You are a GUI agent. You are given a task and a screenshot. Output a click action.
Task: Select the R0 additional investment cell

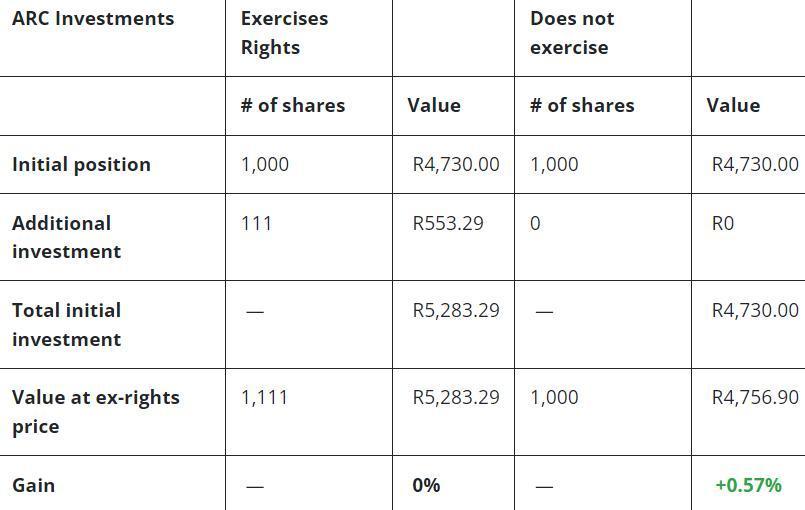[722, 223]
